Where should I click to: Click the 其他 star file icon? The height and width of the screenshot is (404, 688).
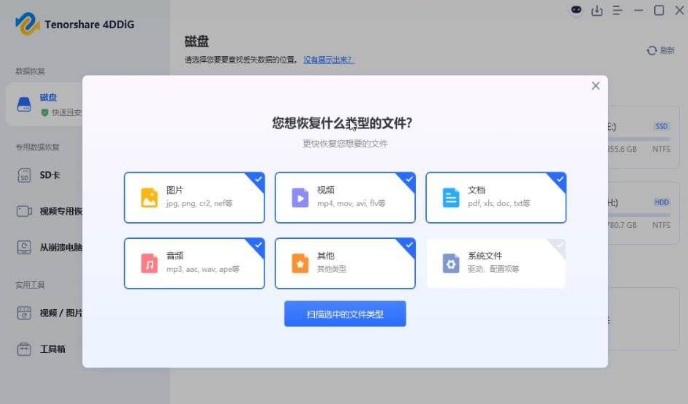point(300,263)
